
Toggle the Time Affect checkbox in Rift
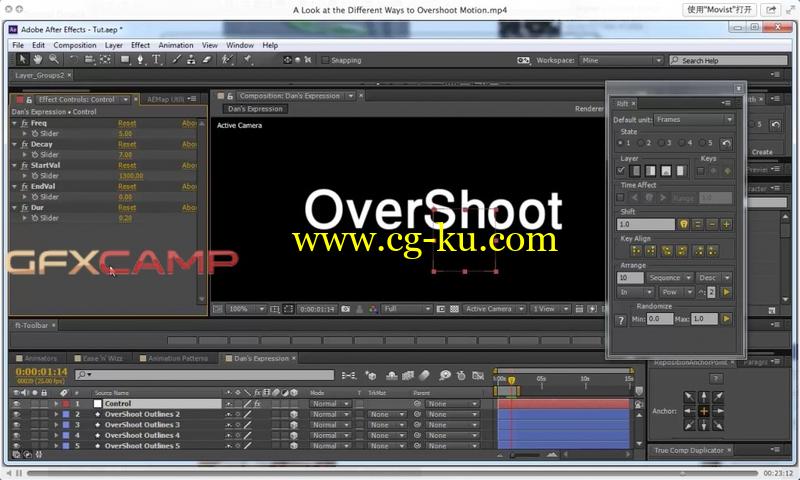coord(620,197)
